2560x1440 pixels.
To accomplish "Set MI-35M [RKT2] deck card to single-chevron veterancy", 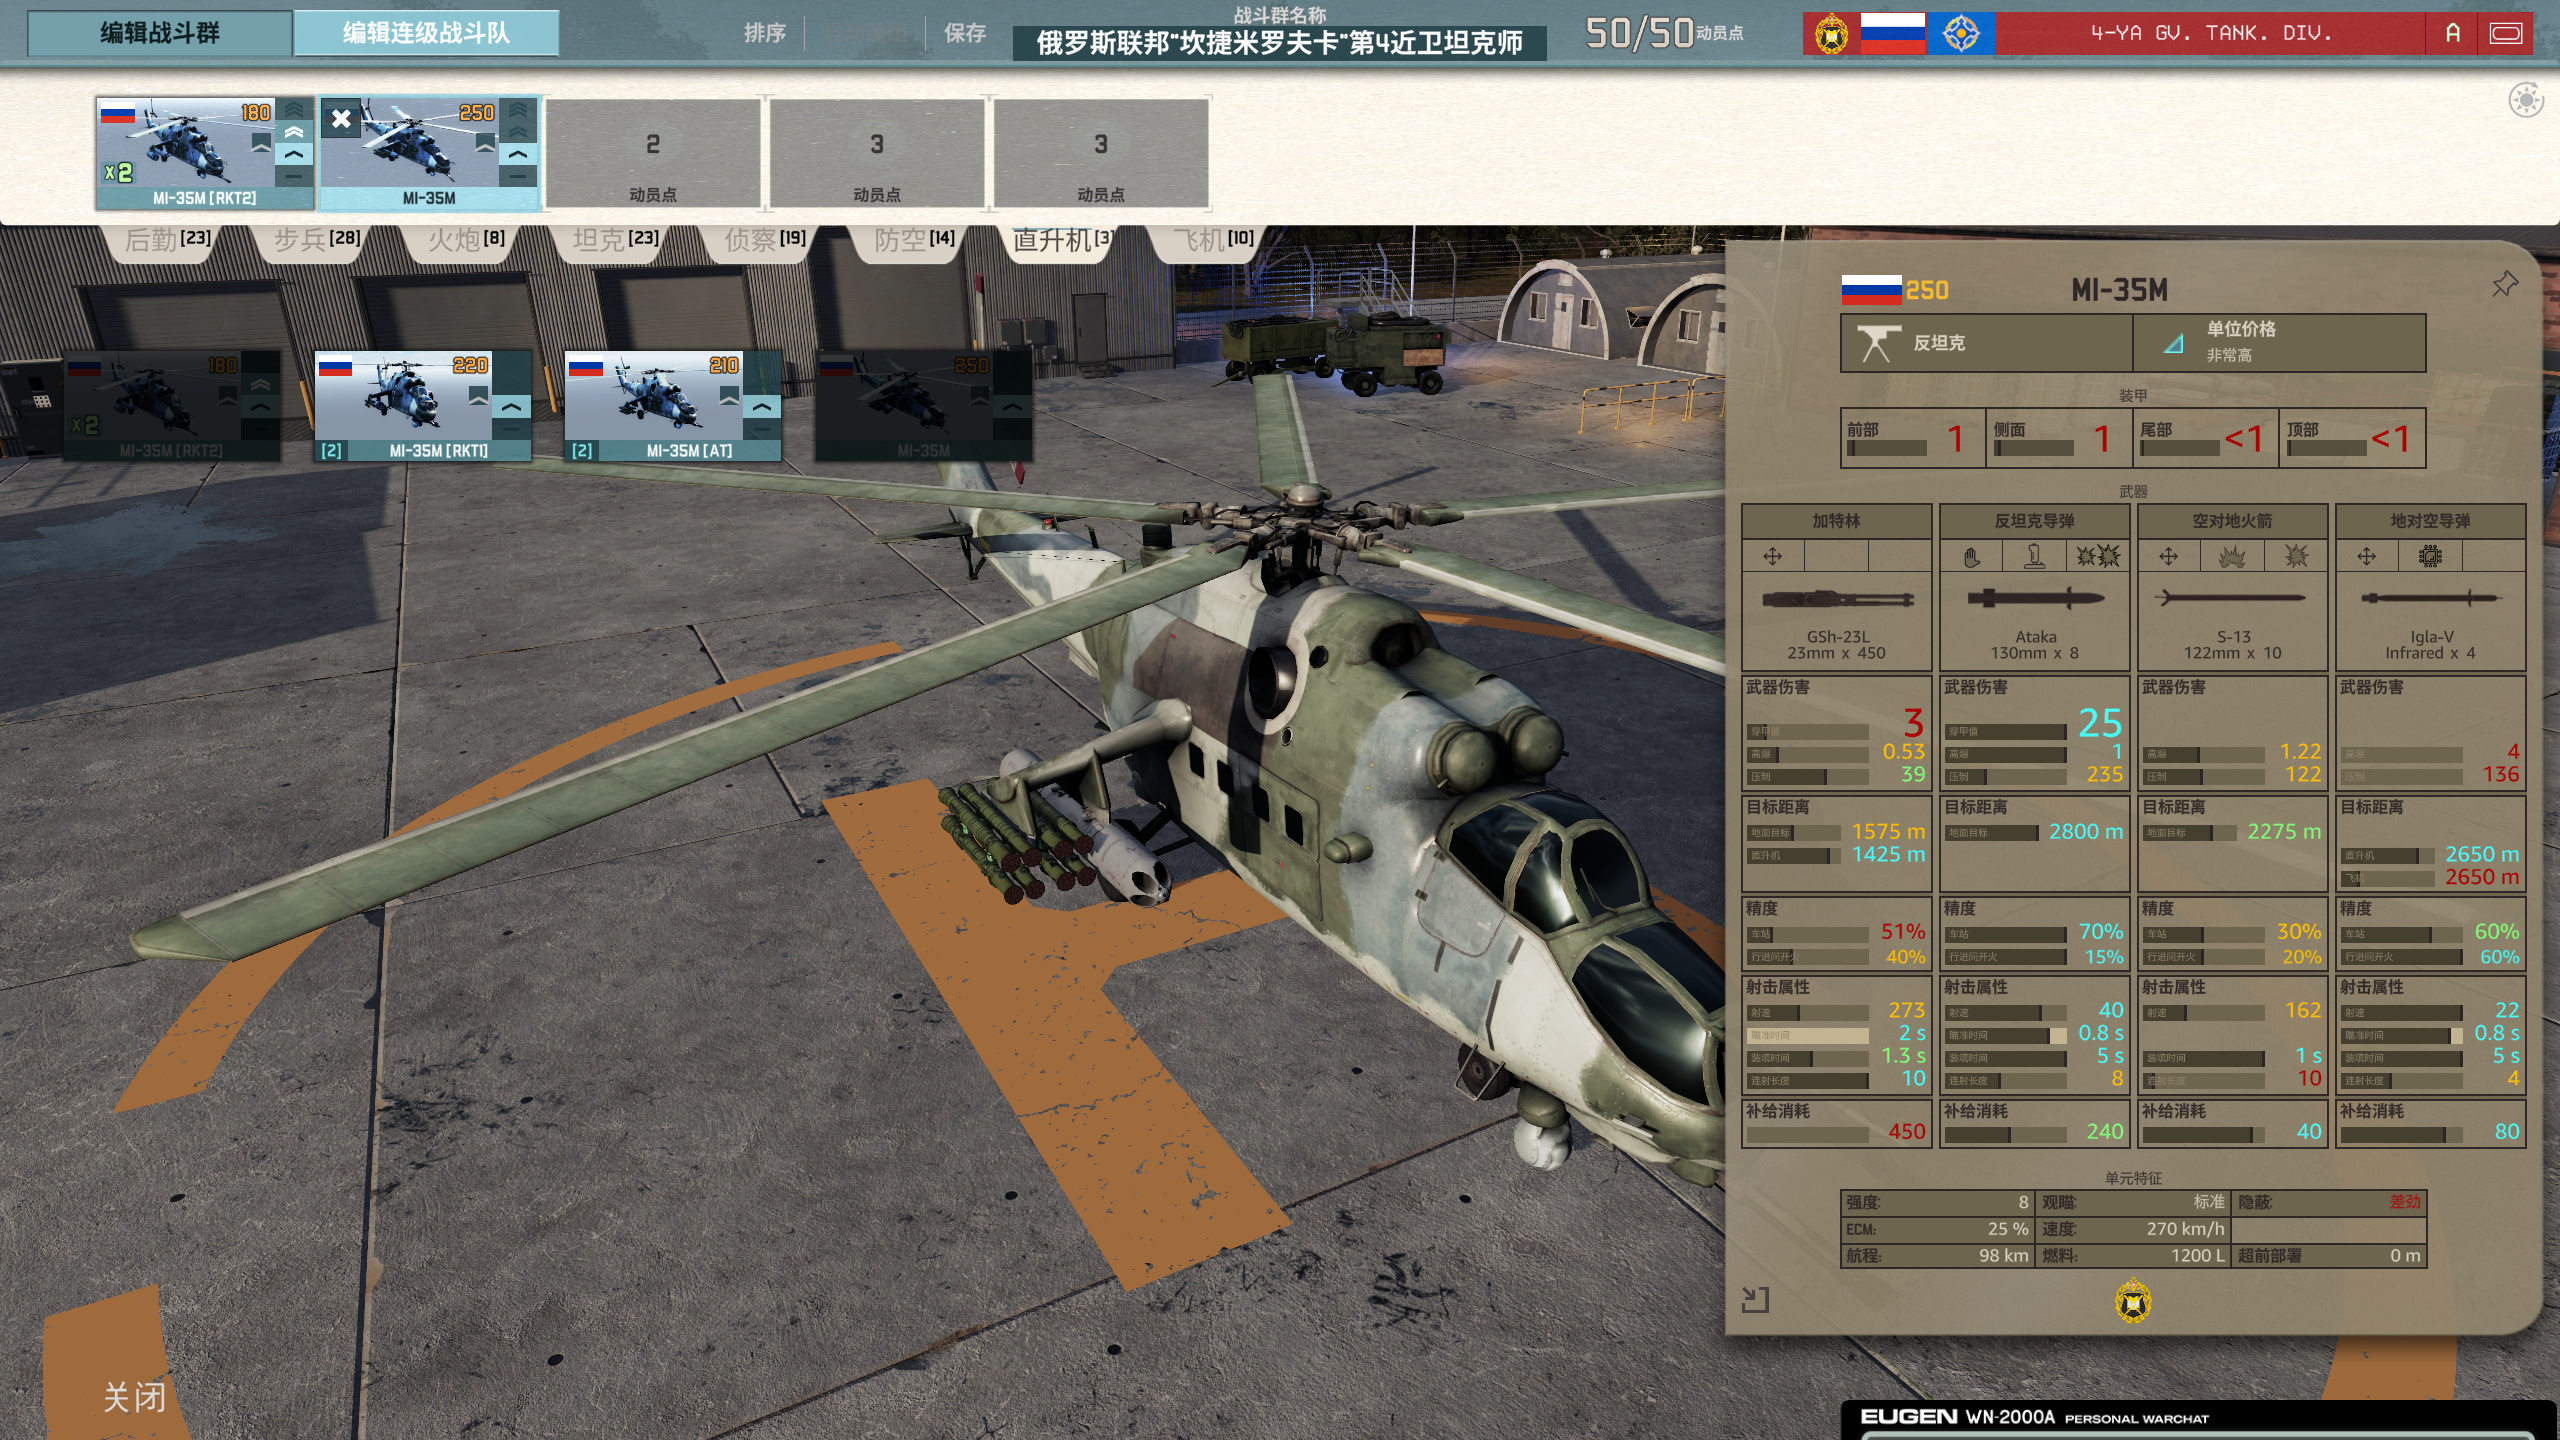I will click(x=294, y=155).
